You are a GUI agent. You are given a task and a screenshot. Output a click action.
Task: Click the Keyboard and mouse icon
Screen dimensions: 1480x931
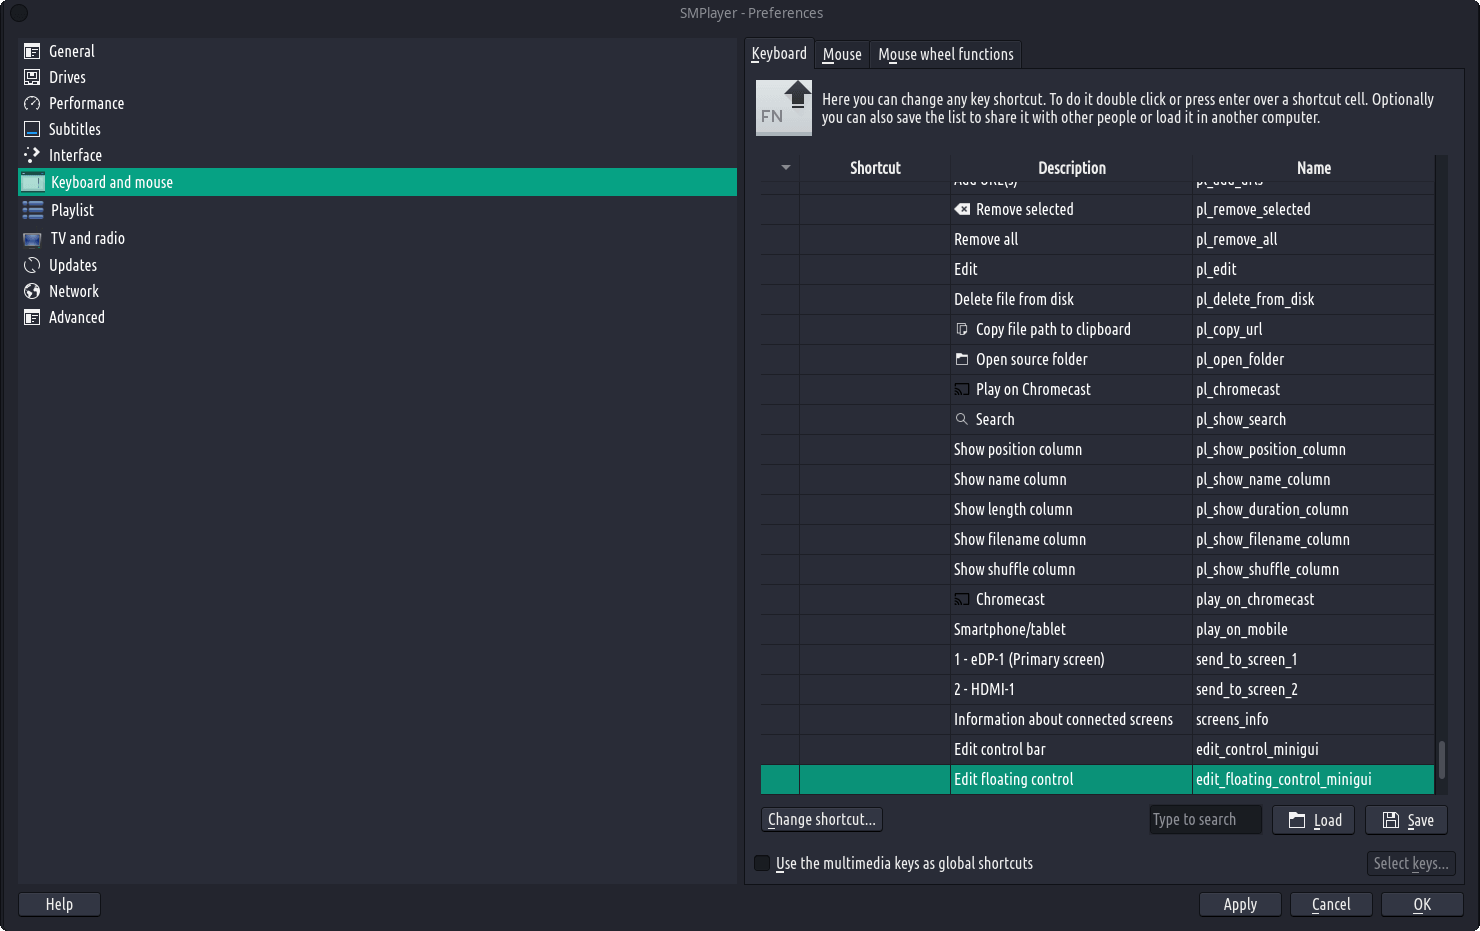coord(33,182)
